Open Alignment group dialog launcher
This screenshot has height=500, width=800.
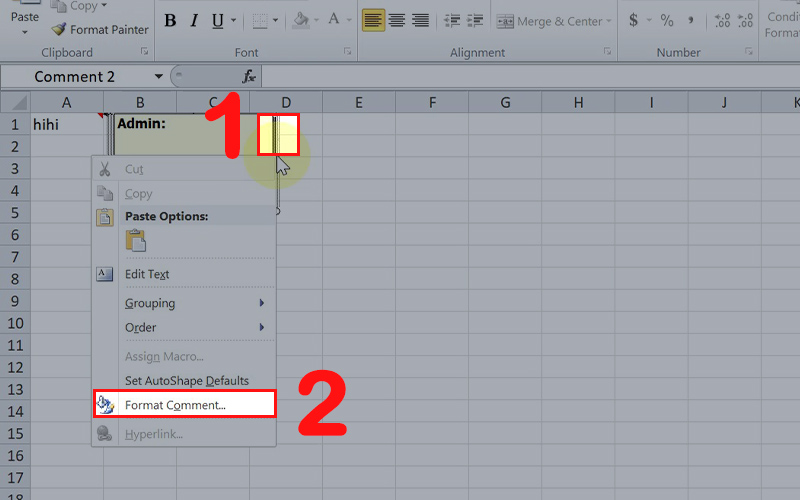pyautogui.click(x=607, y=52)
